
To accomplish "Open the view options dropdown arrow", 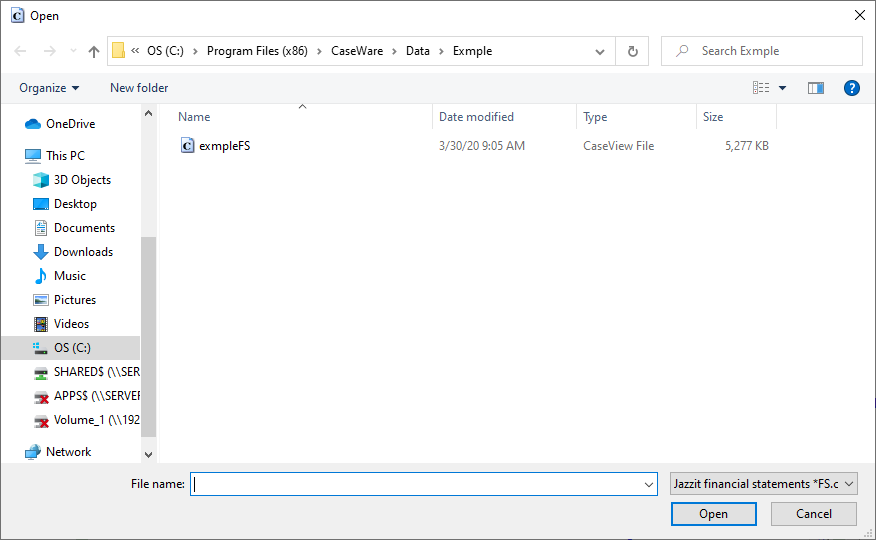I will pyautogui.click(x=782, y=88).
